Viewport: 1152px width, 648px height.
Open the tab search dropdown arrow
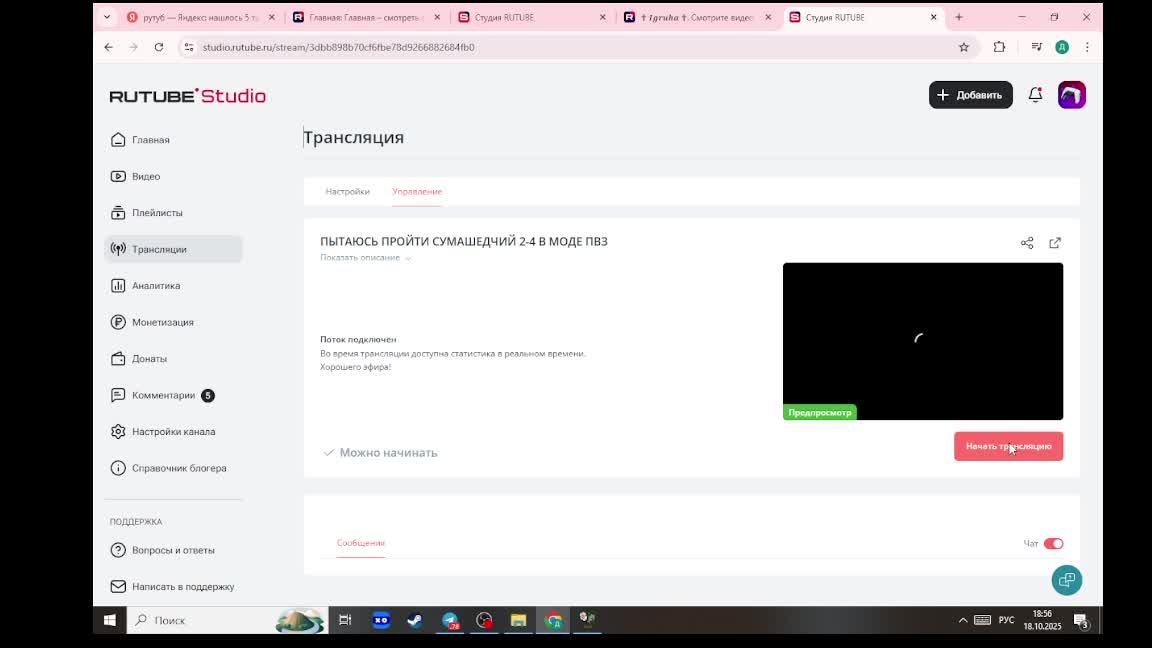click(x=107, y=17)
